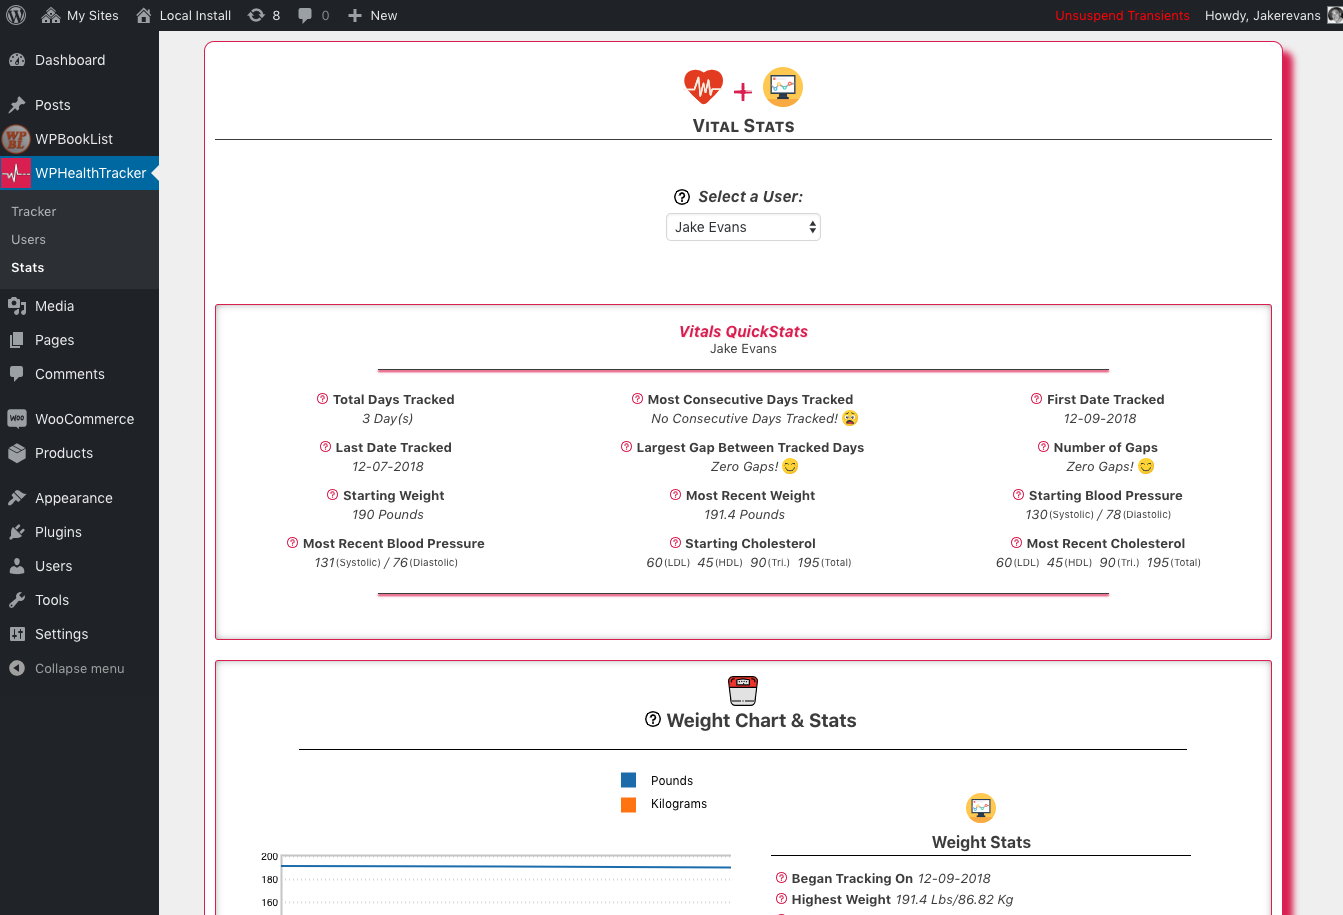
Task: Click help icon for Most Recent Weight
Action: [675, 495]
